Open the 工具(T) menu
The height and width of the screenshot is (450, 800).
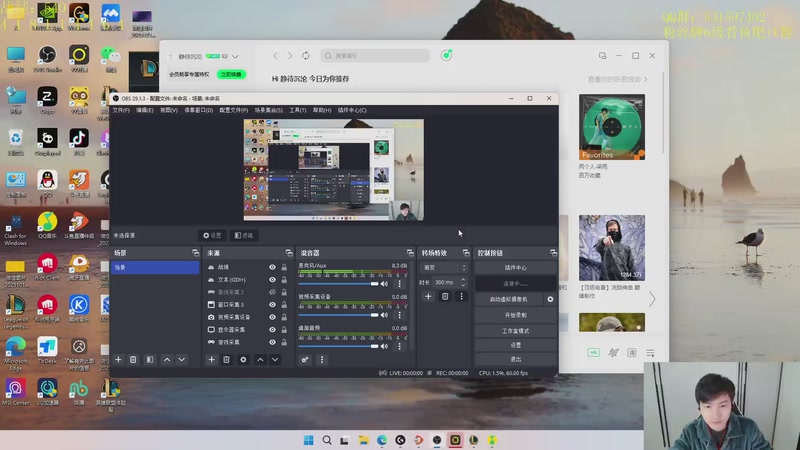297,110
